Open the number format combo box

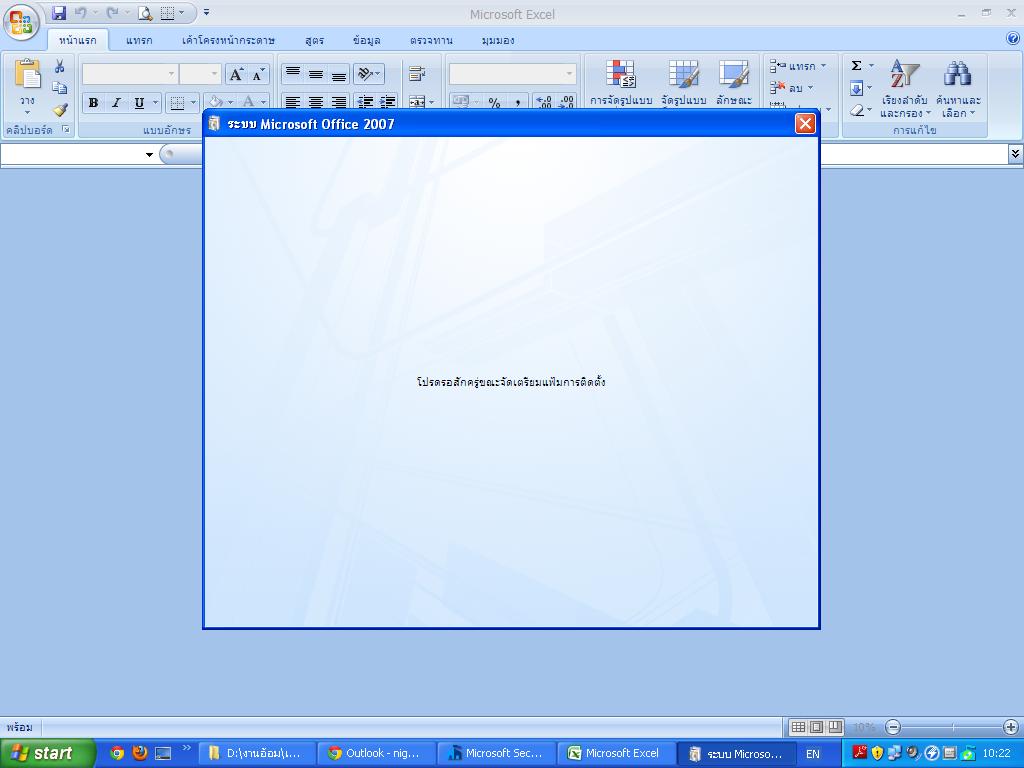pos(512,74)
